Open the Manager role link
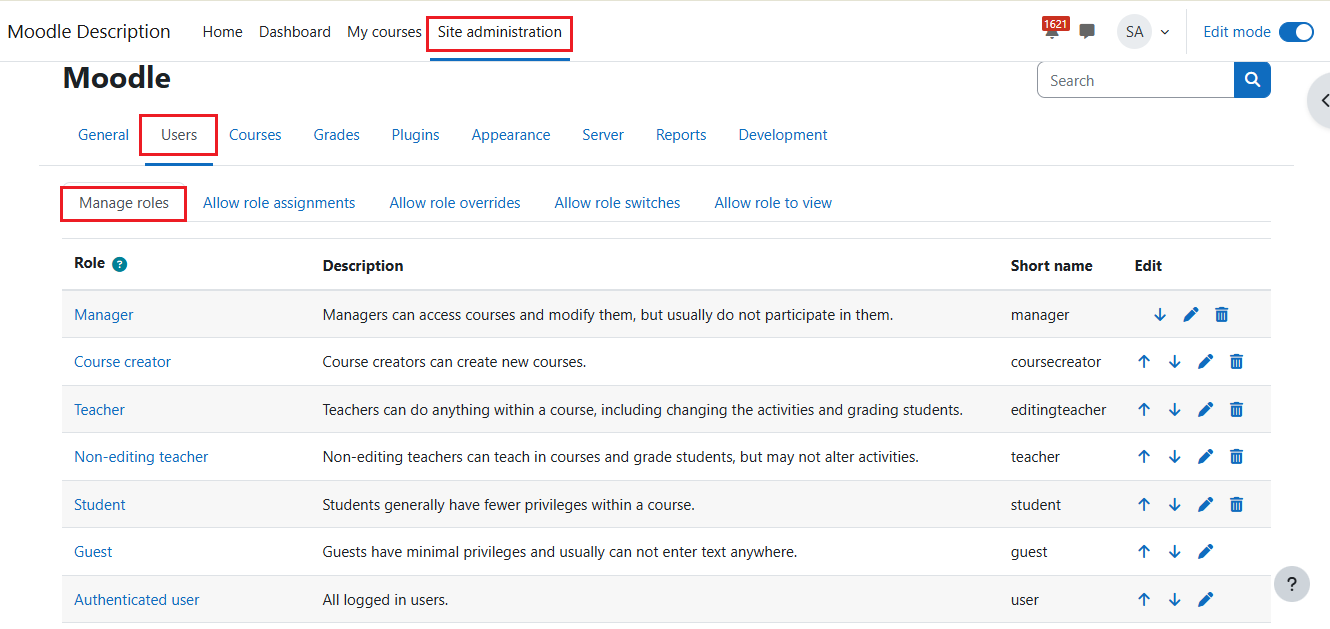Viewport: 1330px width, 629px height. tap(103, 315)
